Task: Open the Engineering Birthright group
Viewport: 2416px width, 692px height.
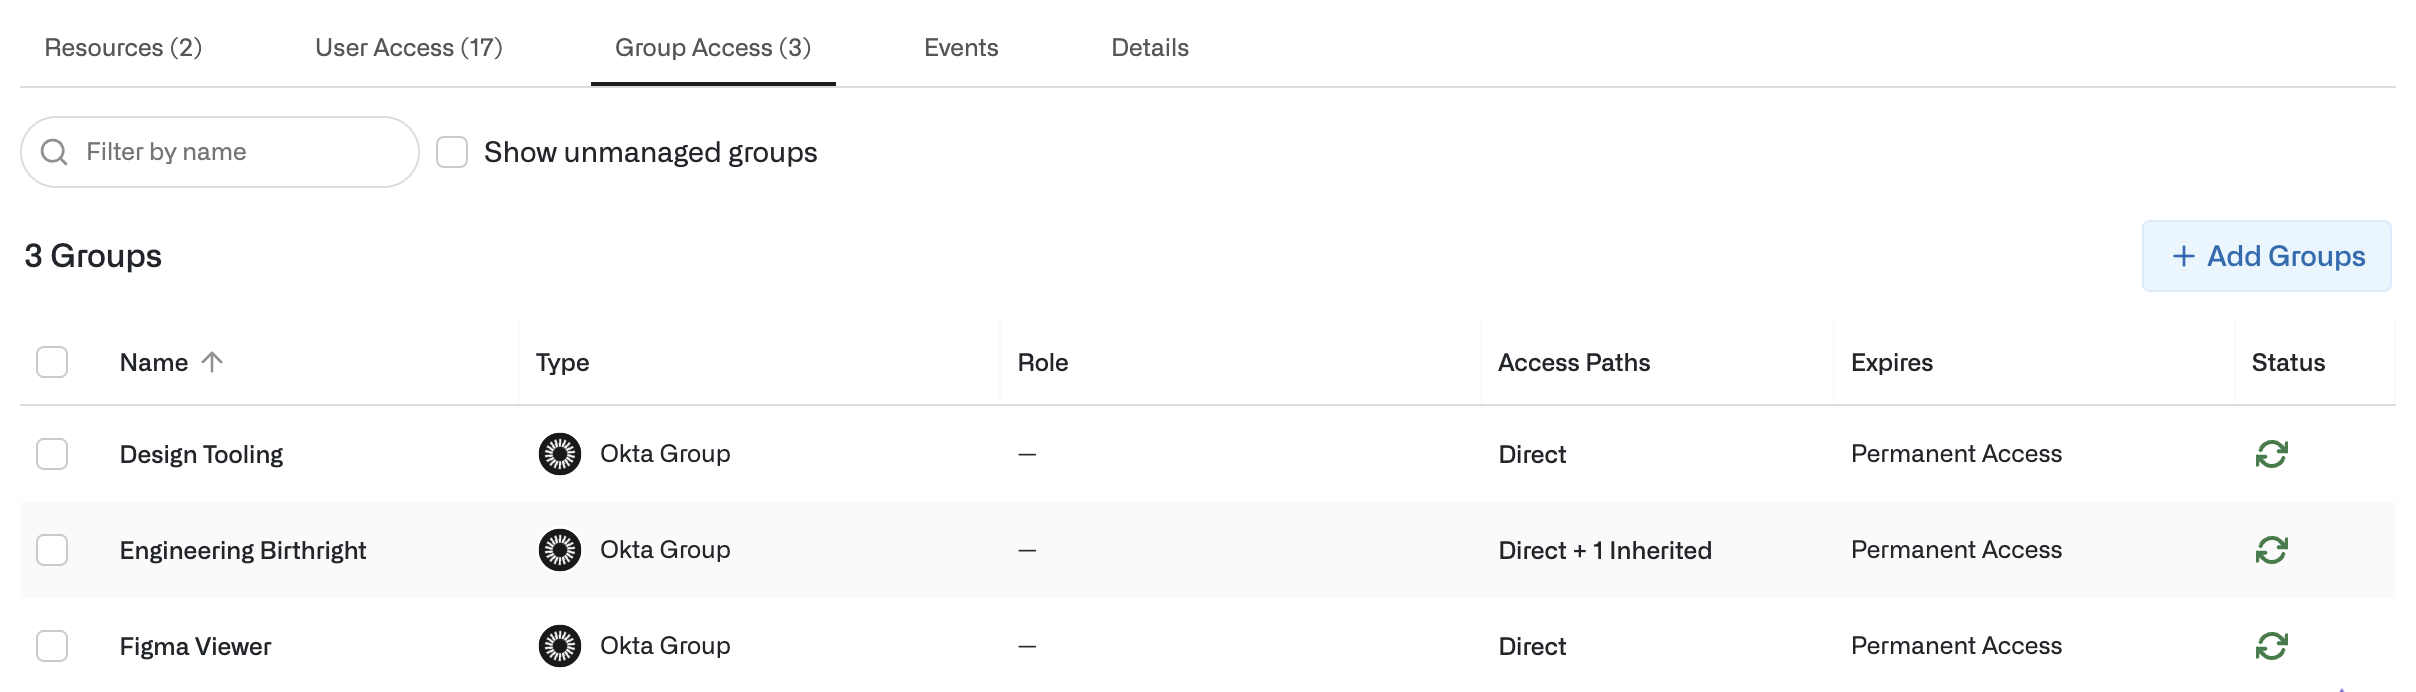Action: pyautogui.click(x=243, y=550)
